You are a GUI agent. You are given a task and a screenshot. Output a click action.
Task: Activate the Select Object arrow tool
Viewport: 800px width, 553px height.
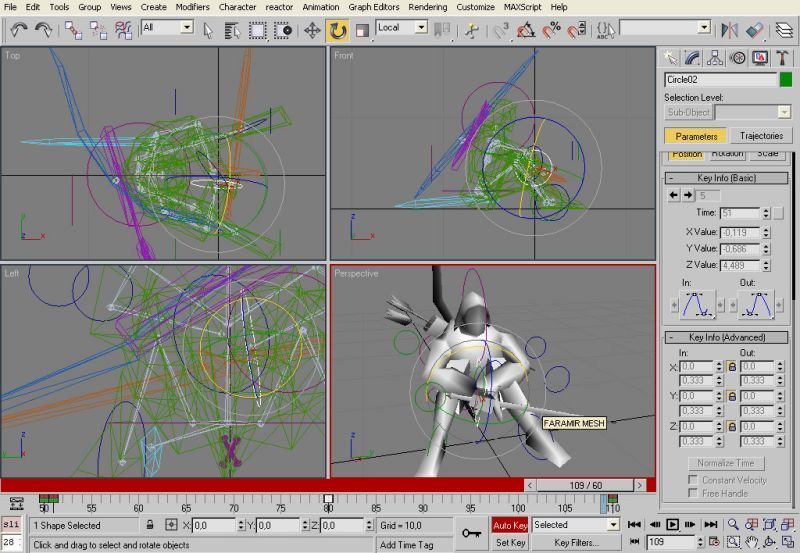tap(208, 31)
